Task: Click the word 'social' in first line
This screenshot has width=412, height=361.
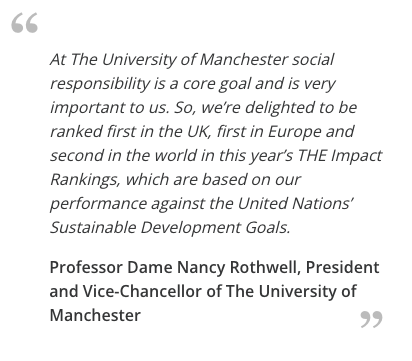Action: (313, 60)
